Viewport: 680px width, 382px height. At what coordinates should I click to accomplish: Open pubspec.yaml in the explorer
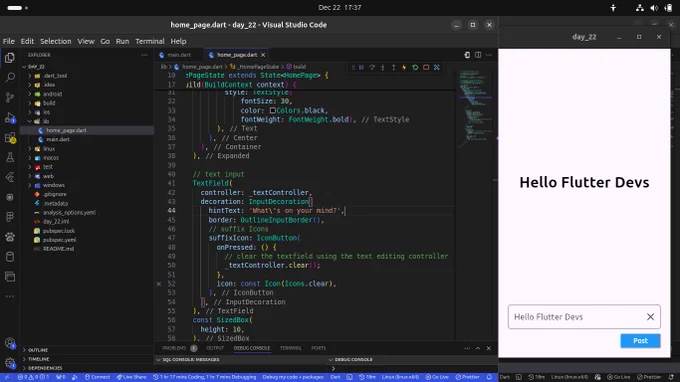[x=59, y=240]
